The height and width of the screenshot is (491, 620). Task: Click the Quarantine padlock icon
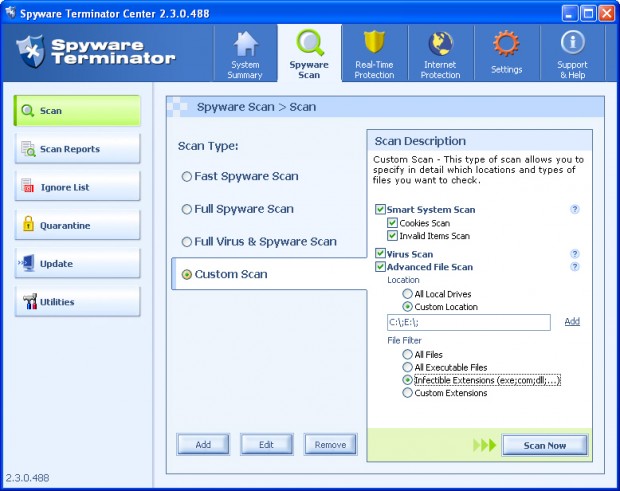28,224
